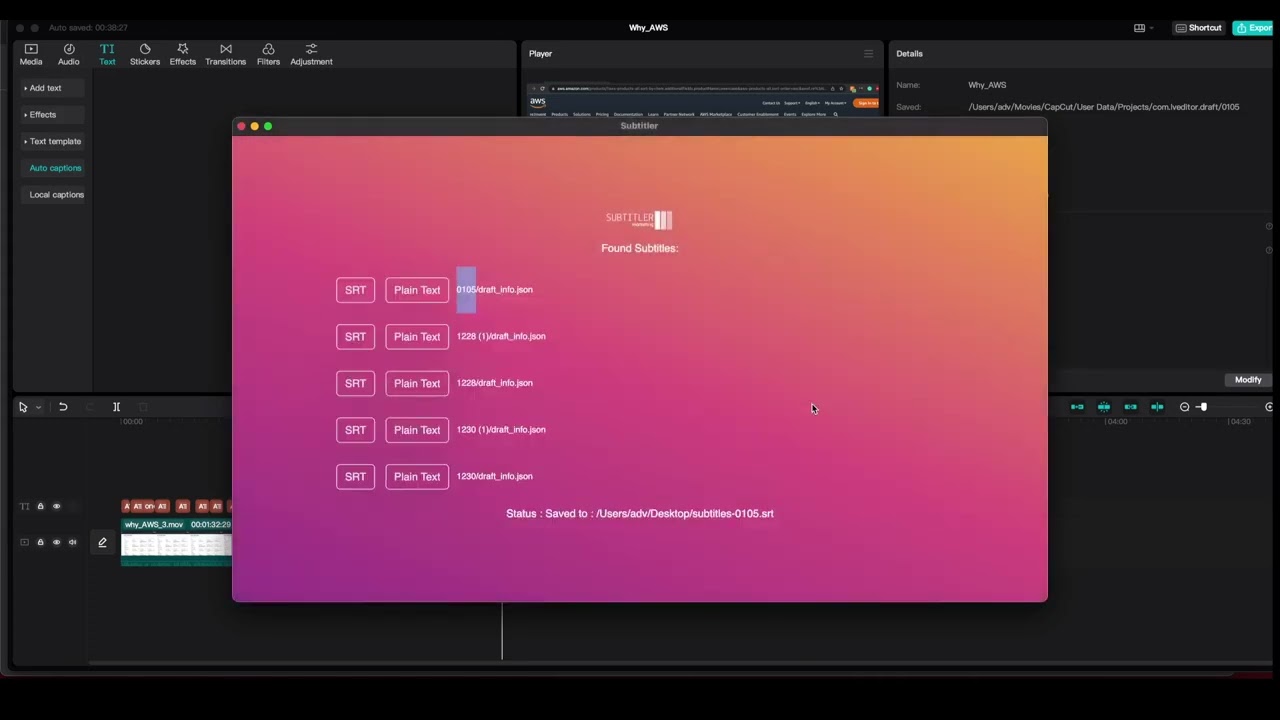The image size is (1280, 720).
Task: Export Plain Text for 1230 (1)/draft_info.json
Action: pyautogui.click(x=417, y=430)
